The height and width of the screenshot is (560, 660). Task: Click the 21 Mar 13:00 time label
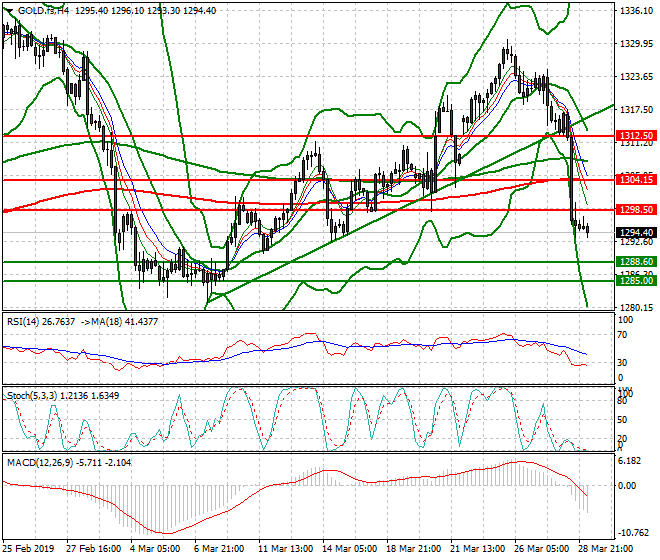[x=478, y=549]
